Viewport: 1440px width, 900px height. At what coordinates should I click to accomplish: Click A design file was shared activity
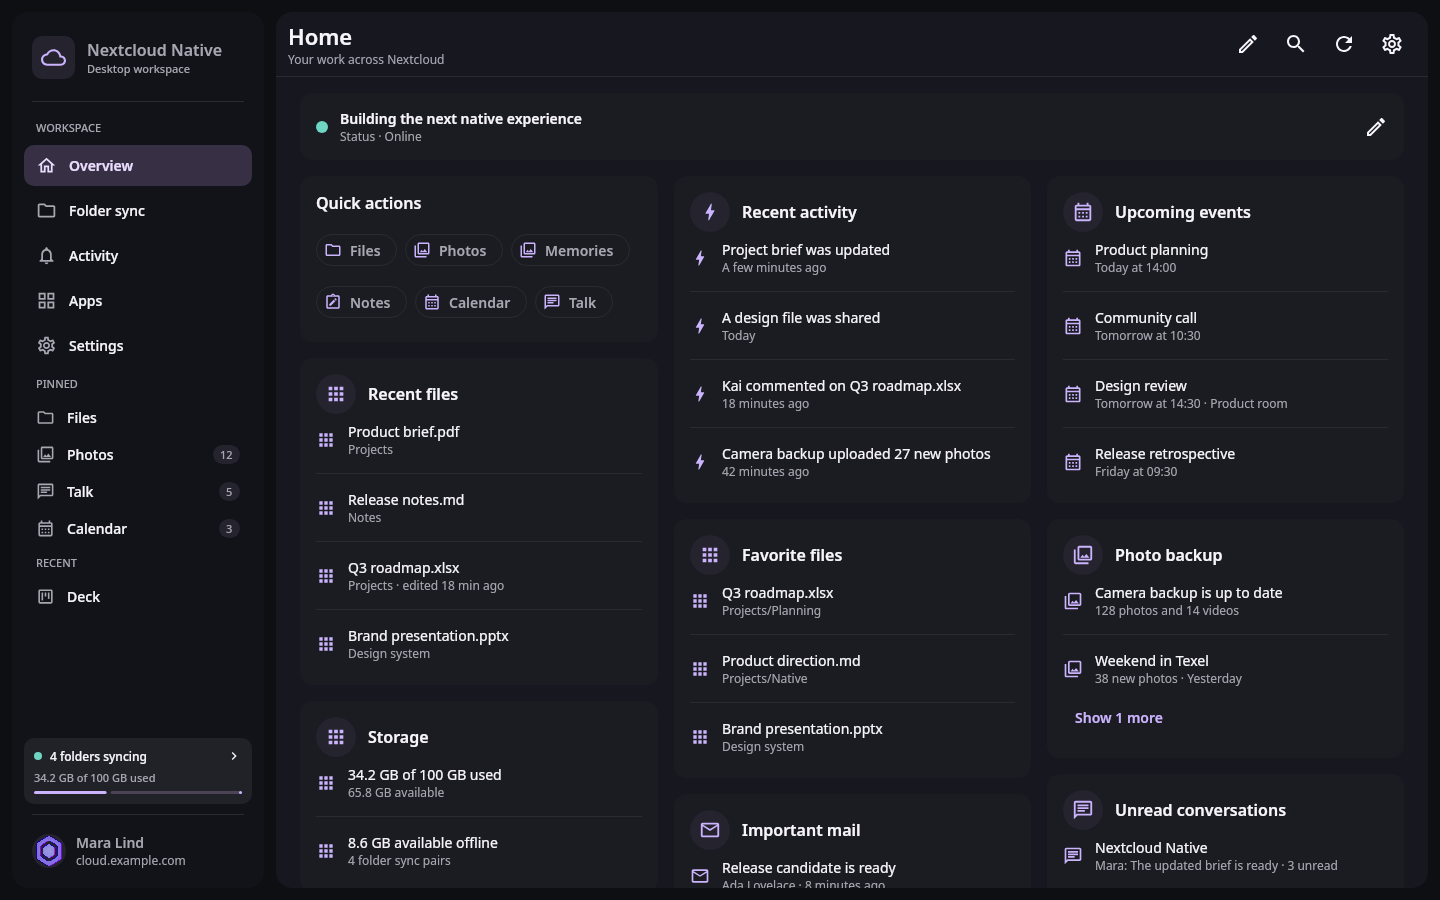(852, 326)
